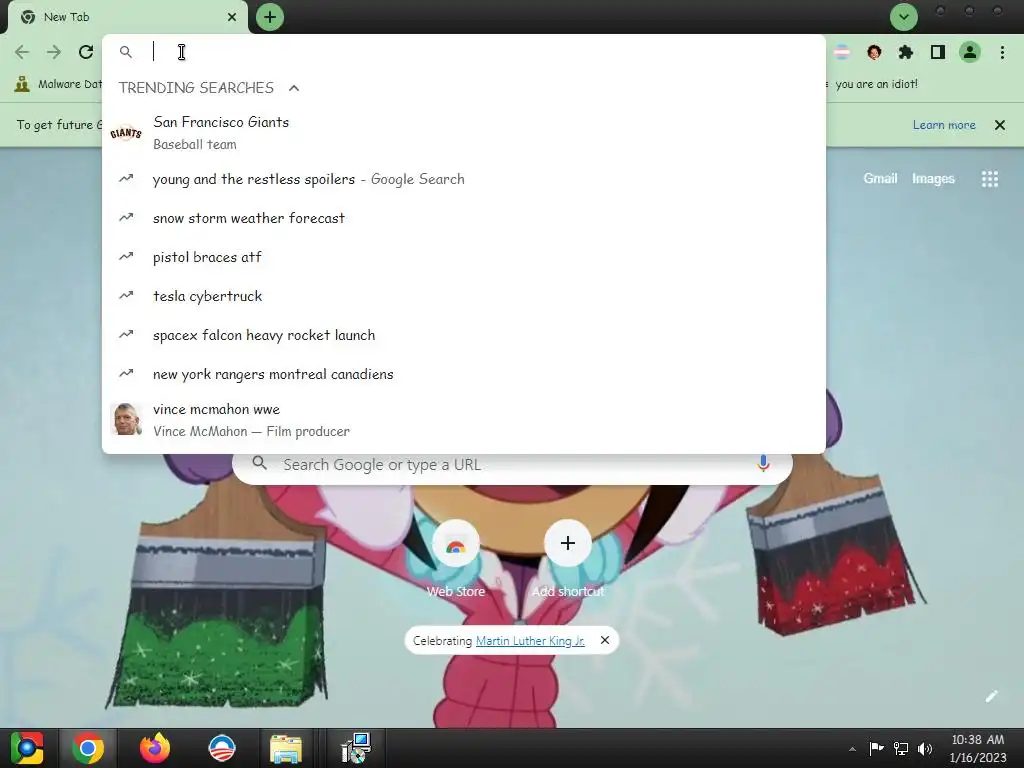Open Chrome three-dot menu
Image resolution: width=1024 pixels, height=768 pixels.
pos(1002,52)
